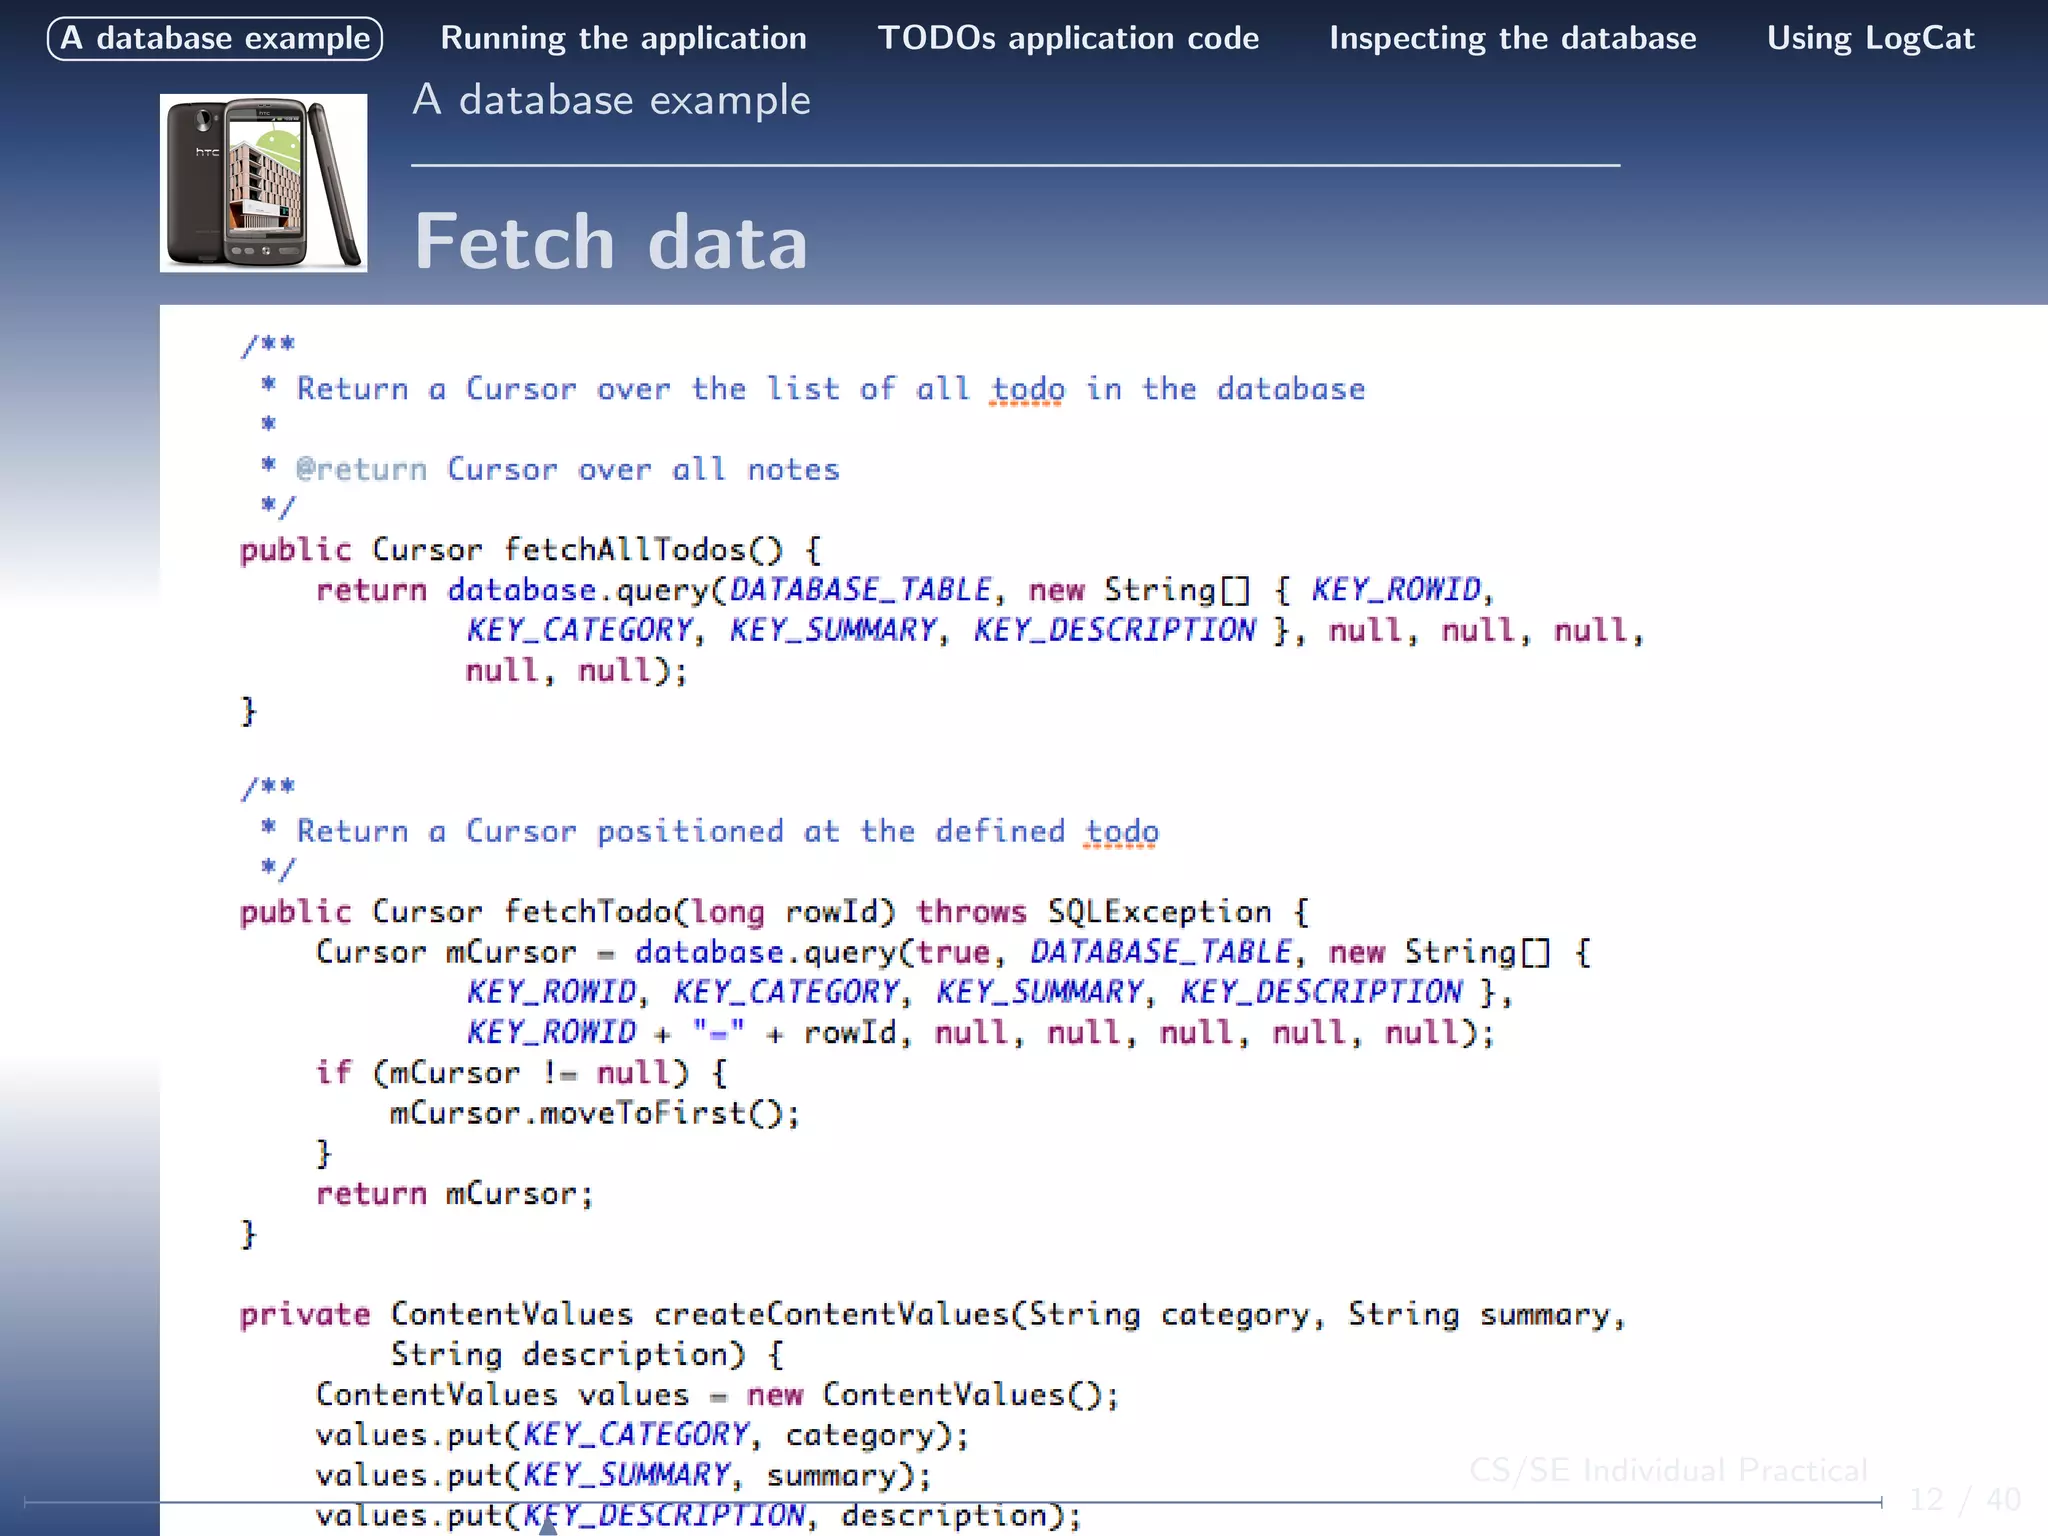Image resolution: width=2048 pixels, height=1536 pixels.
Task: Click the 'A database example' subtitle heading
Action: click(611, 100)
